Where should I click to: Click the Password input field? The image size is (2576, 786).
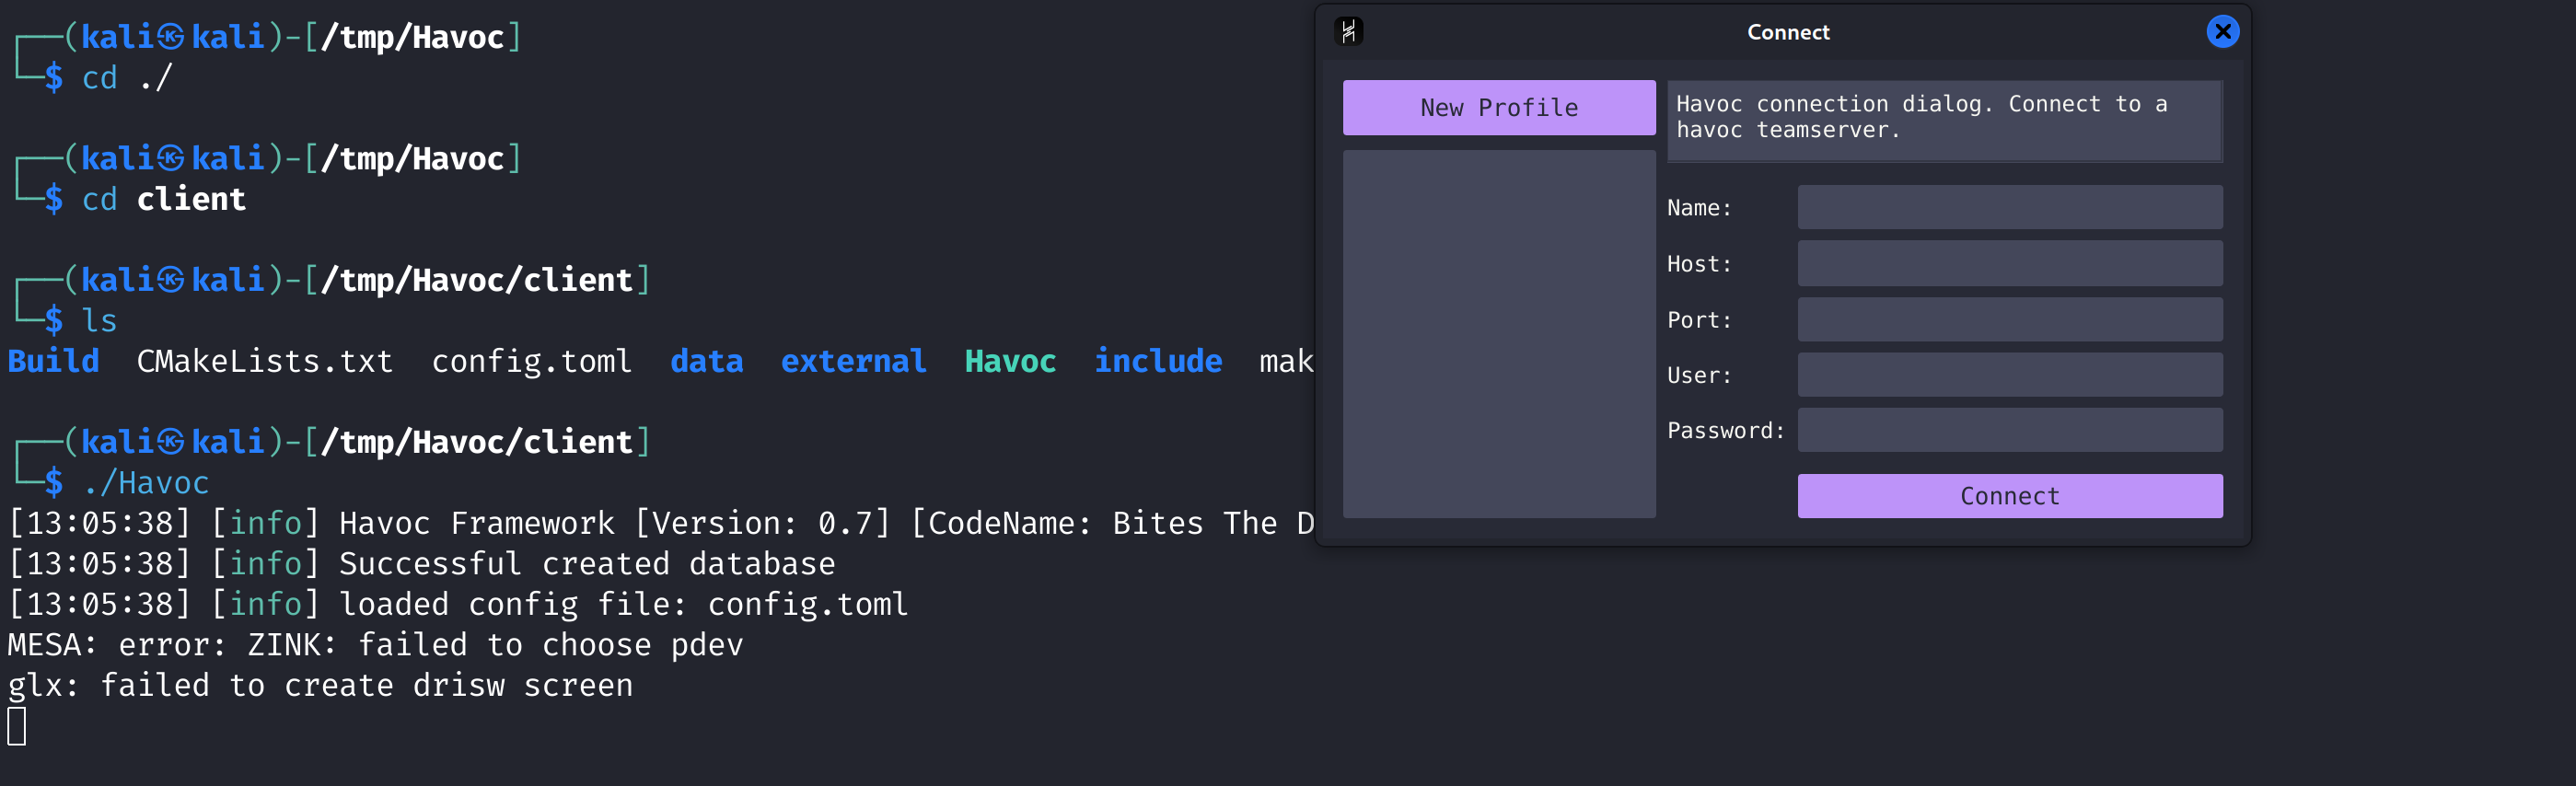point(2009,430)
